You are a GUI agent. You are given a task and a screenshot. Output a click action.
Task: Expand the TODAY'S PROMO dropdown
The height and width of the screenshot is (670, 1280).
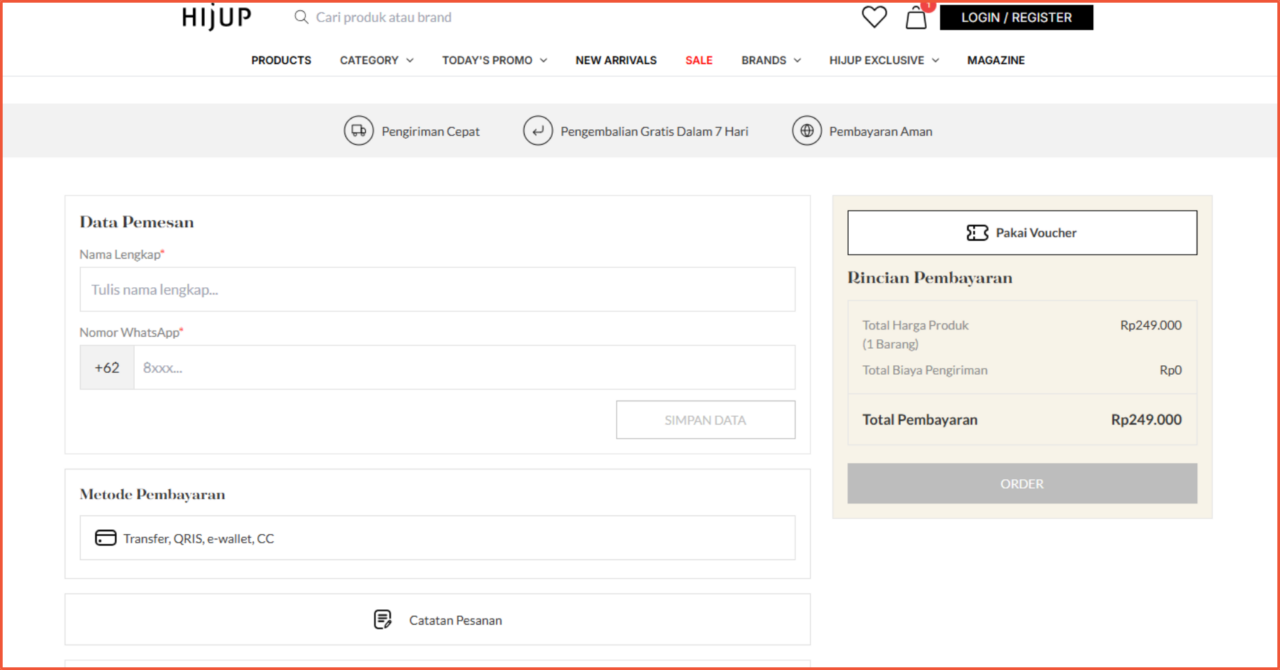coord(494,60)
